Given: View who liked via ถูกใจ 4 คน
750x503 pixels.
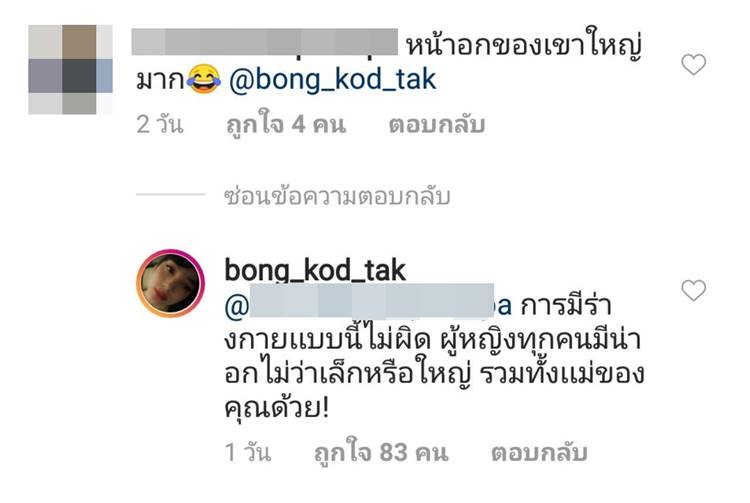Looking at the screenshot, I should (286, 125).
